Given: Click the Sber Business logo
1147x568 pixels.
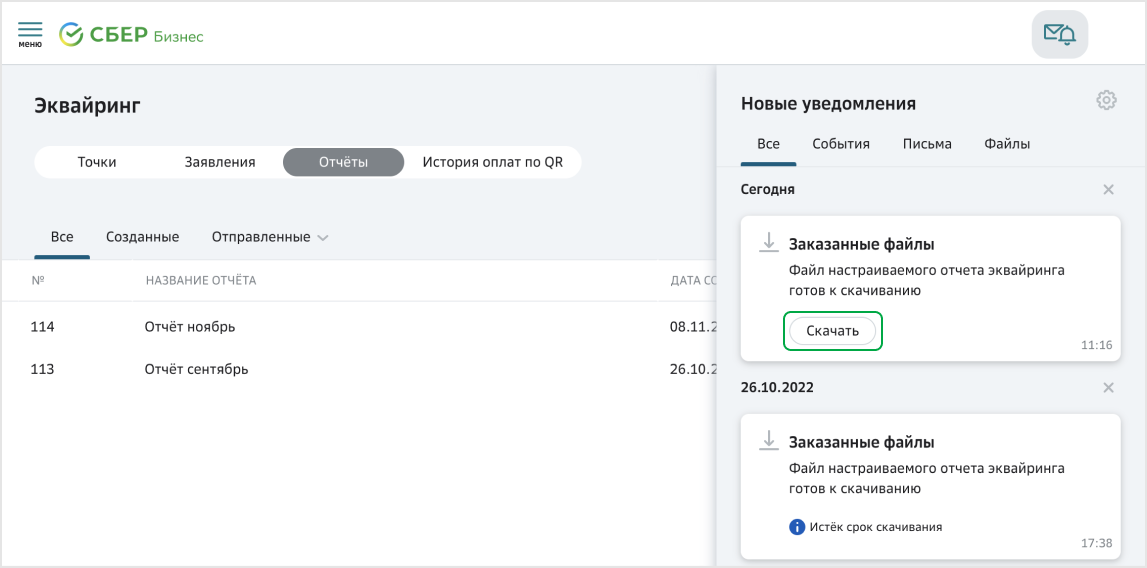Looking at the screenshot, I should (131, 36).
